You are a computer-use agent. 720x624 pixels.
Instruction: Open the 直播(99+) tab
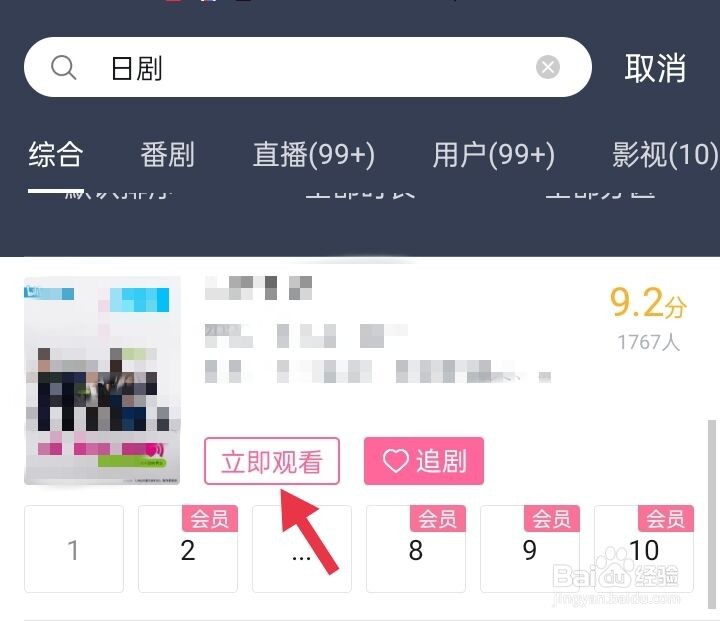point(314,155)
